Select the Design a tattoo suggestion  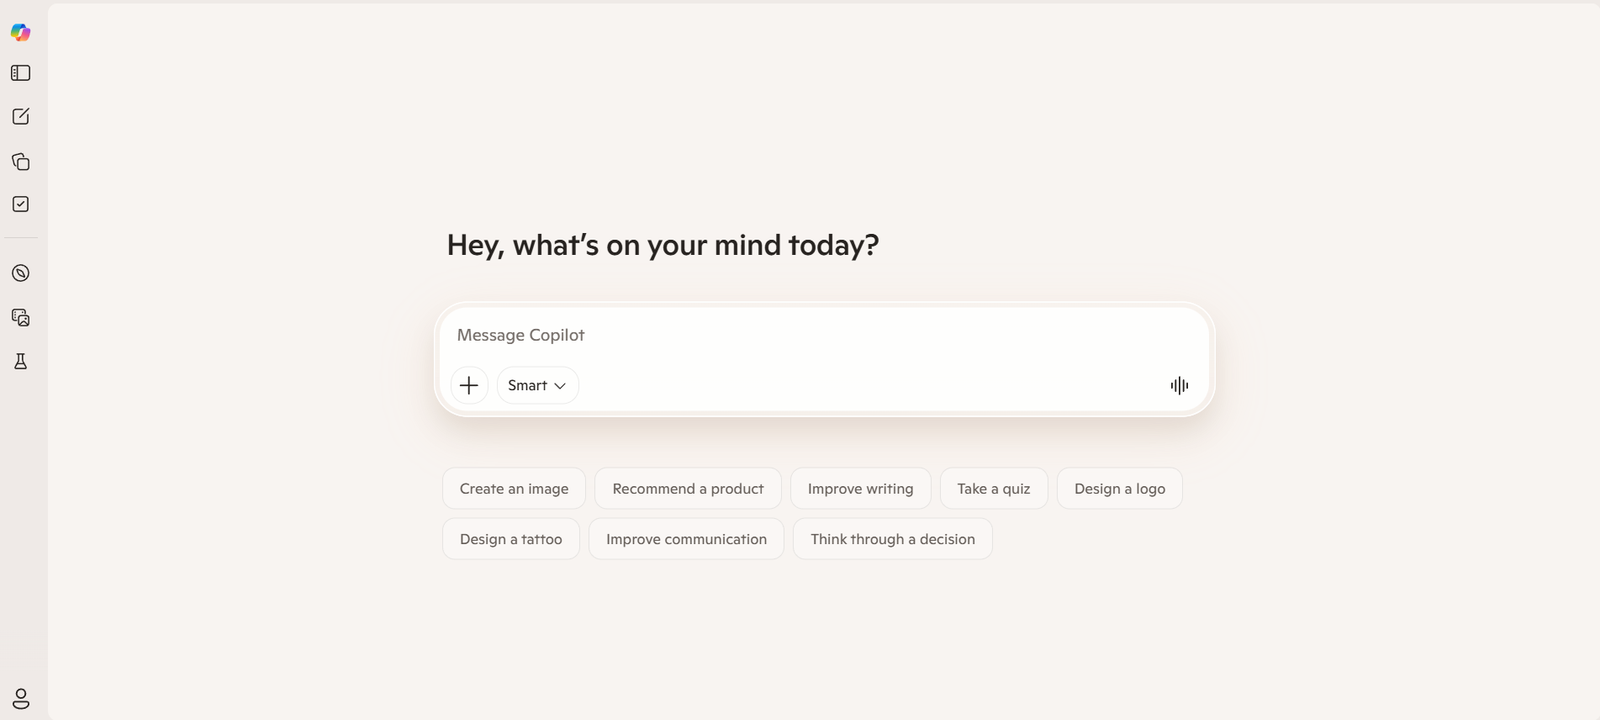[x=511, y=539]
